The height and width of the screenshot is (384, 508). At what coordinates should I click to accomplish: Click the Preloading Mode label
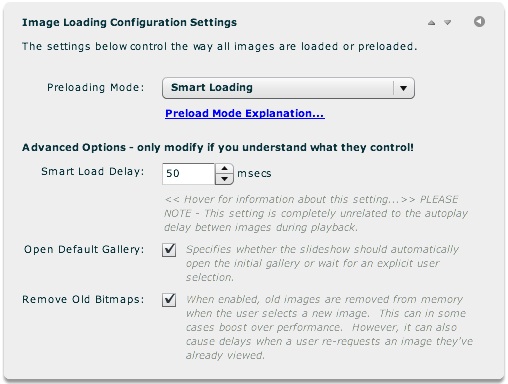[x=96, y=87]
